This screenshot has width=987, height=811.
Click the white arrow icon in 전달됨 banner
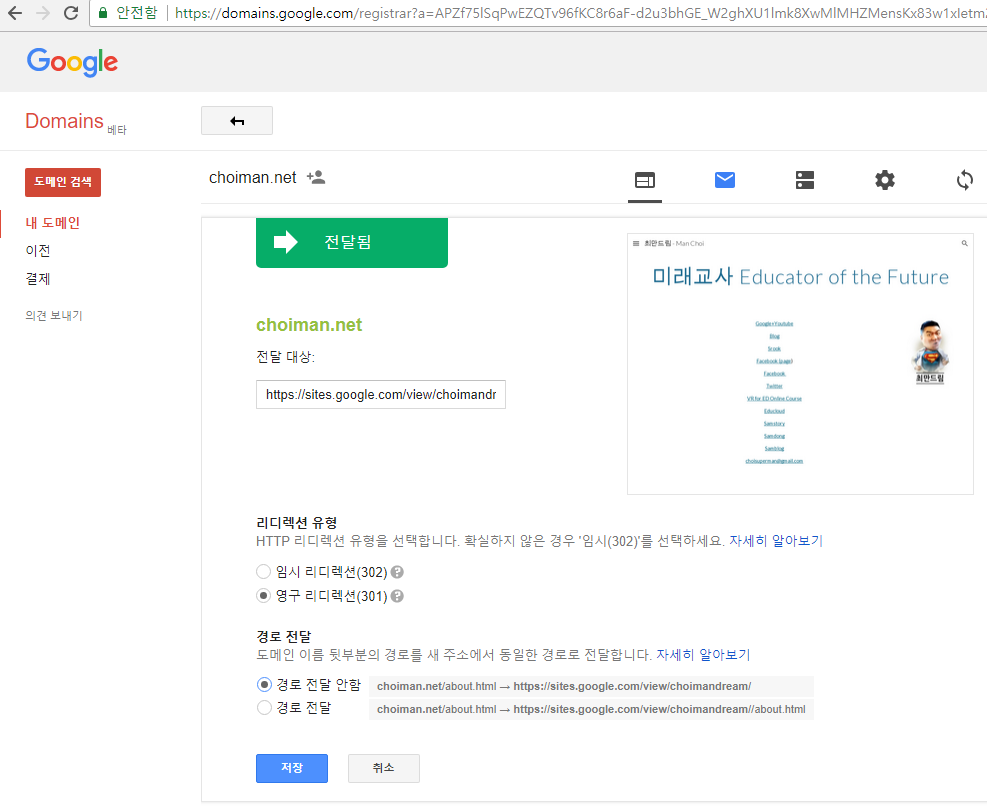[x=286, y=242]
